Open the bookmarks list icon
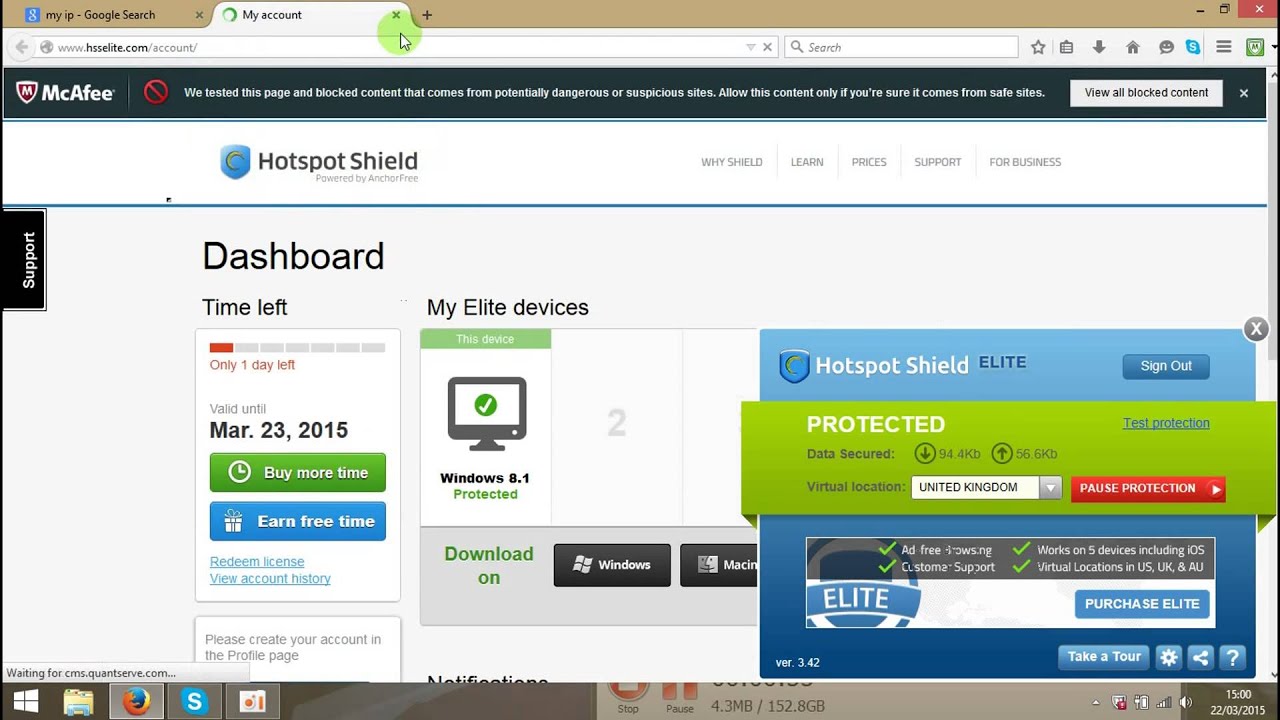 [x=1066, y=47]
